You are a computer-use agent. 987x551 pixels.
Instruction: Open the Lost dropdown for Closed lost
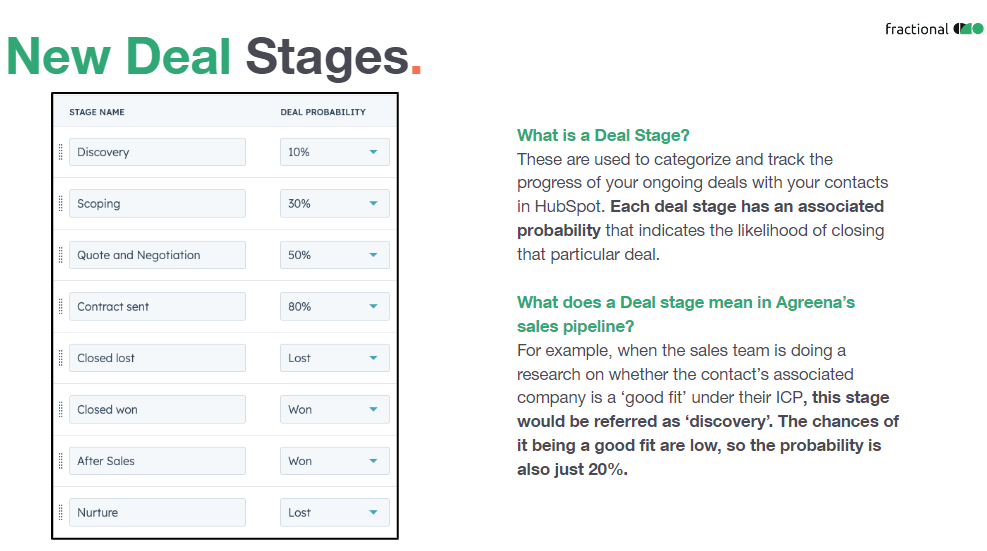pyautogui.click(x=335, y=358)
